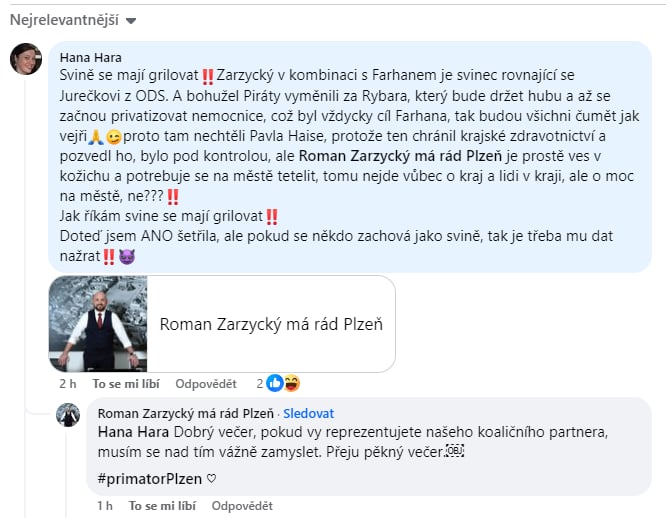Reply to Hana Hara's comment via Odpovědět
The height and width of the screenshot is (518, 666).
coord(206,384)
